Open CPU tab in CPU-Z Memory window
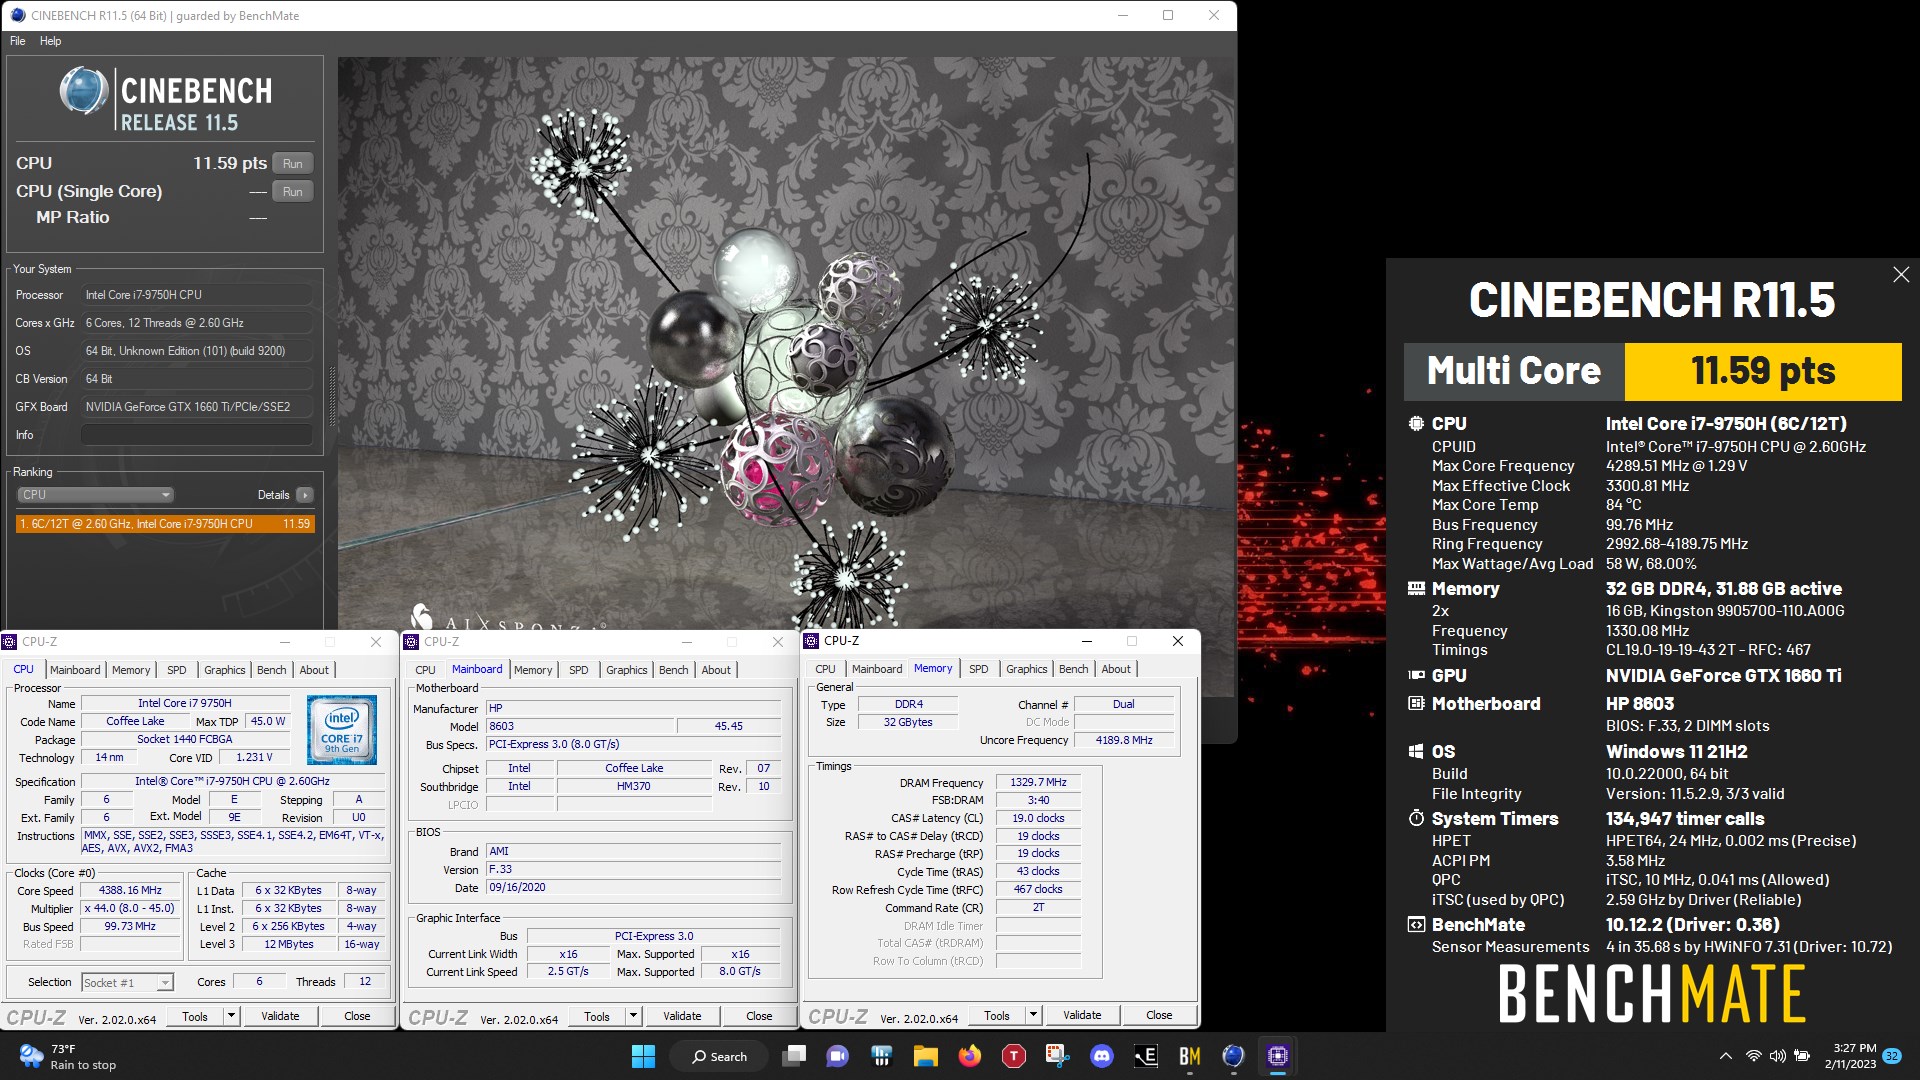Image resolution: width=1920 pixels, height=1080 pixels. [x=825, y=669]
